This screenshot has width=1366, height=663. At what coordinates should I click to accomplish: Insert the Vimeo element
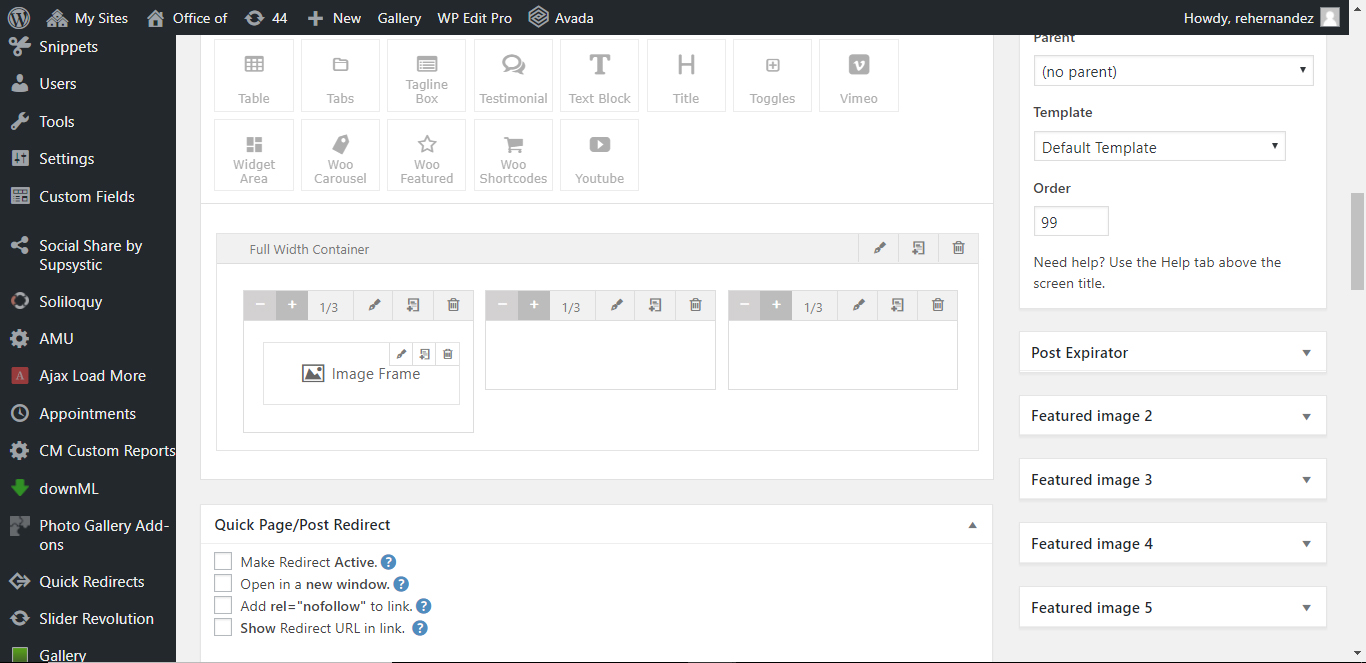click(x=859, y=75)
